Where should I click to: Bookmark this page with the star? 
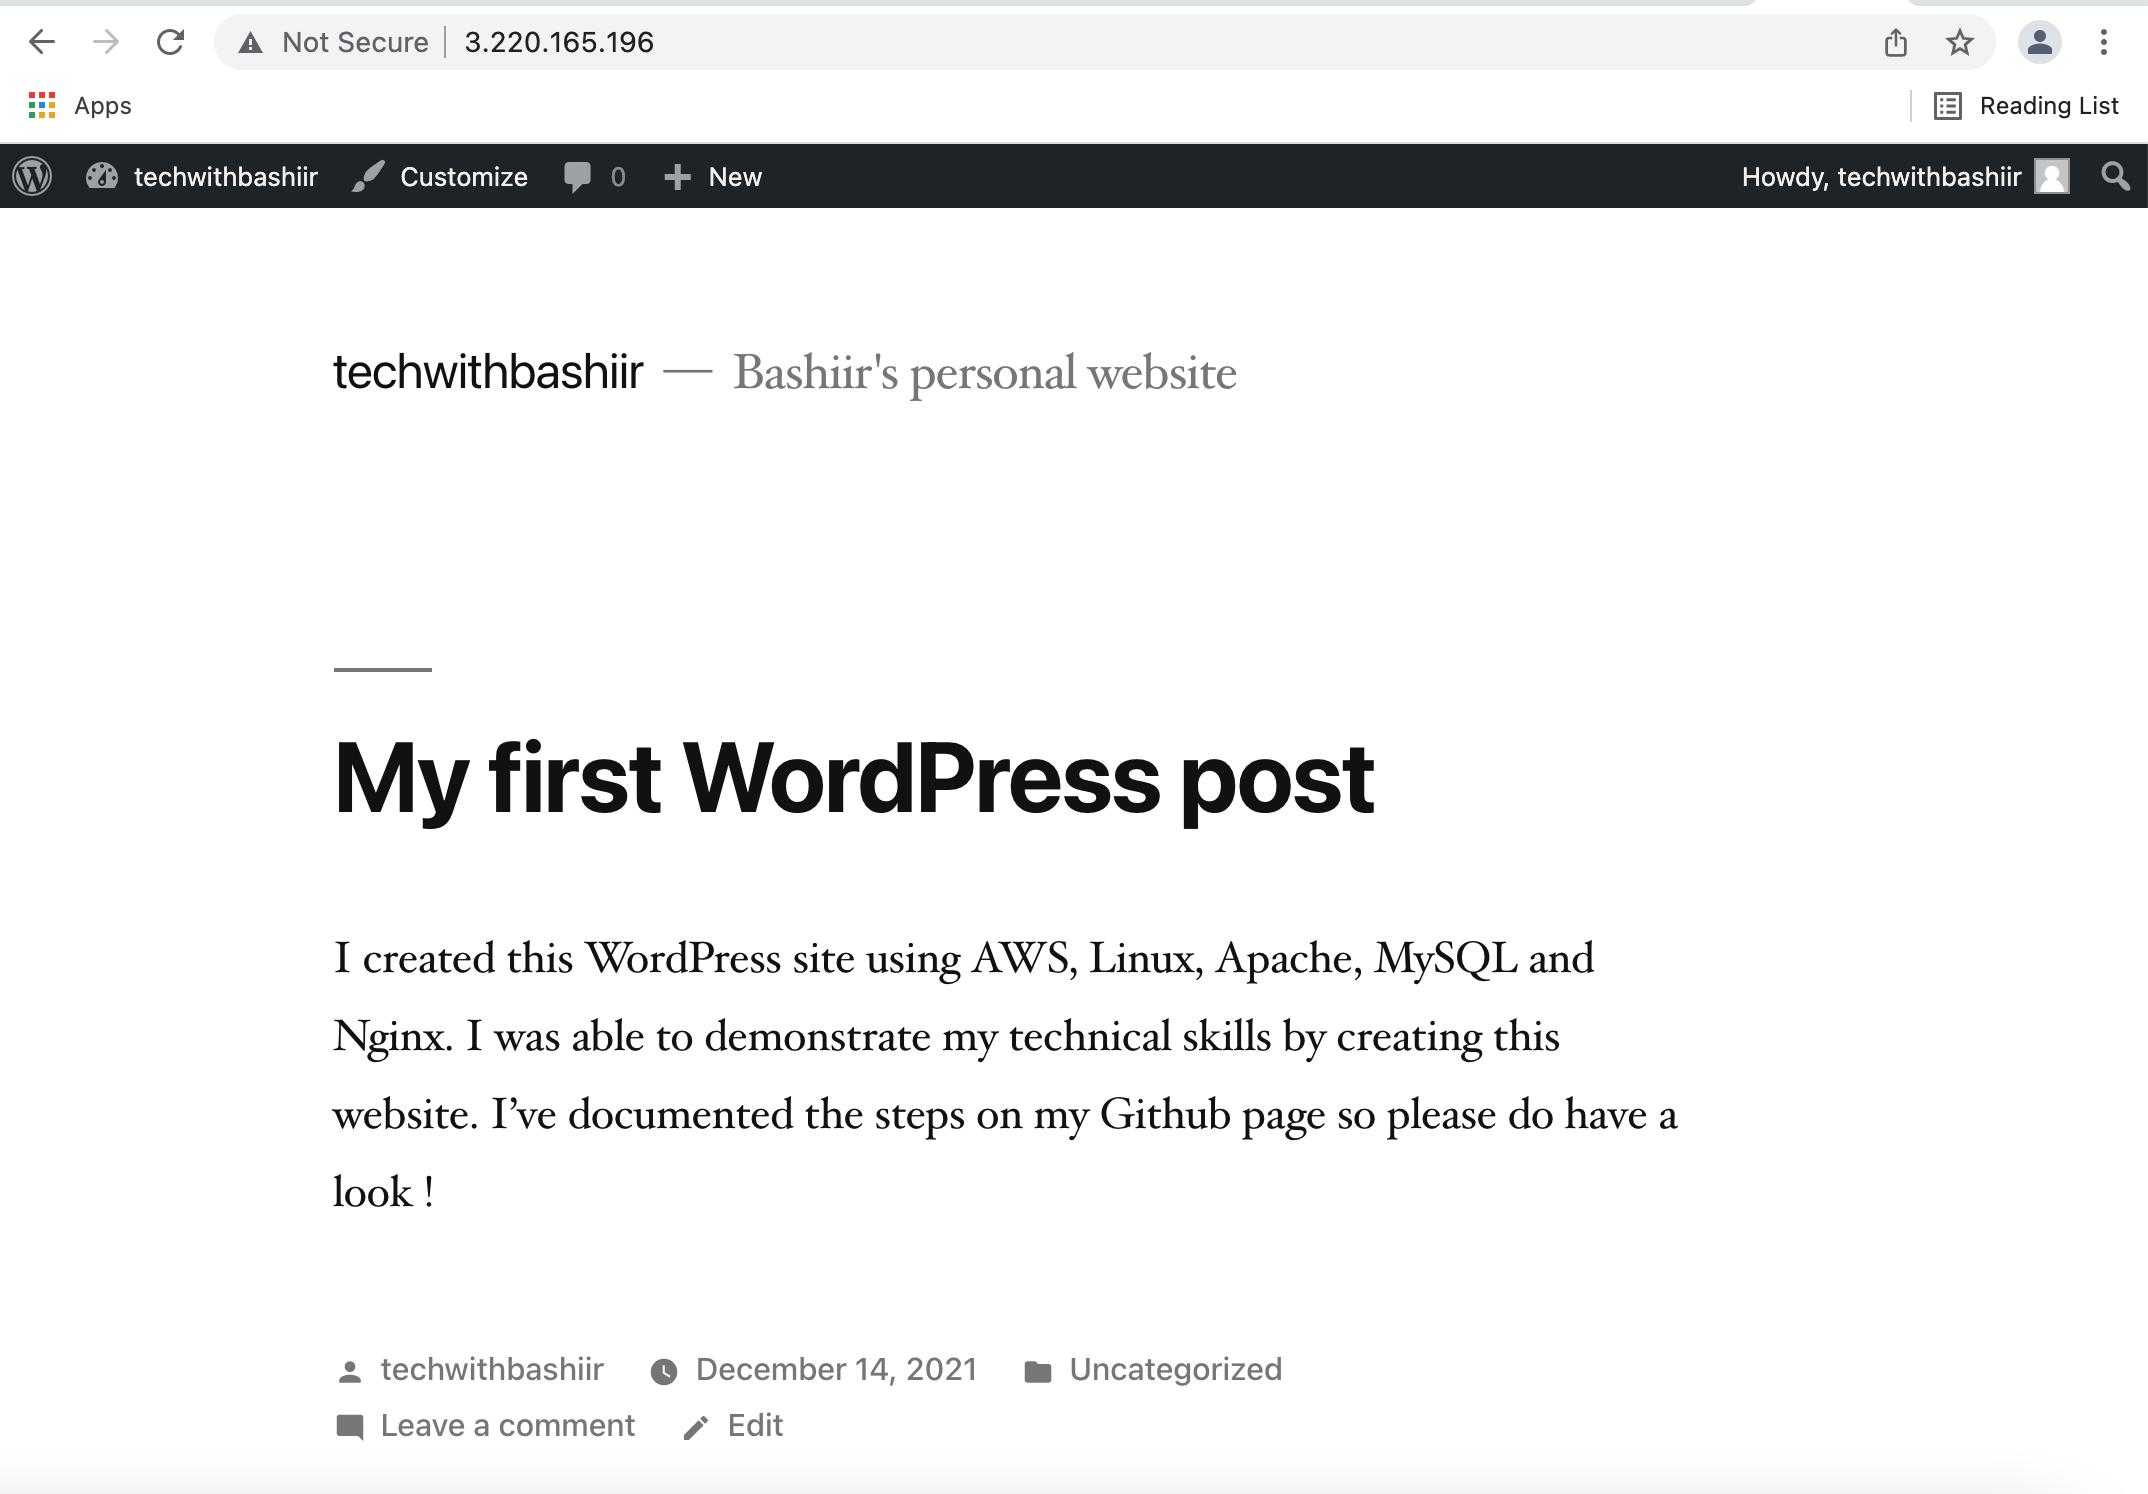[1959, 42]
